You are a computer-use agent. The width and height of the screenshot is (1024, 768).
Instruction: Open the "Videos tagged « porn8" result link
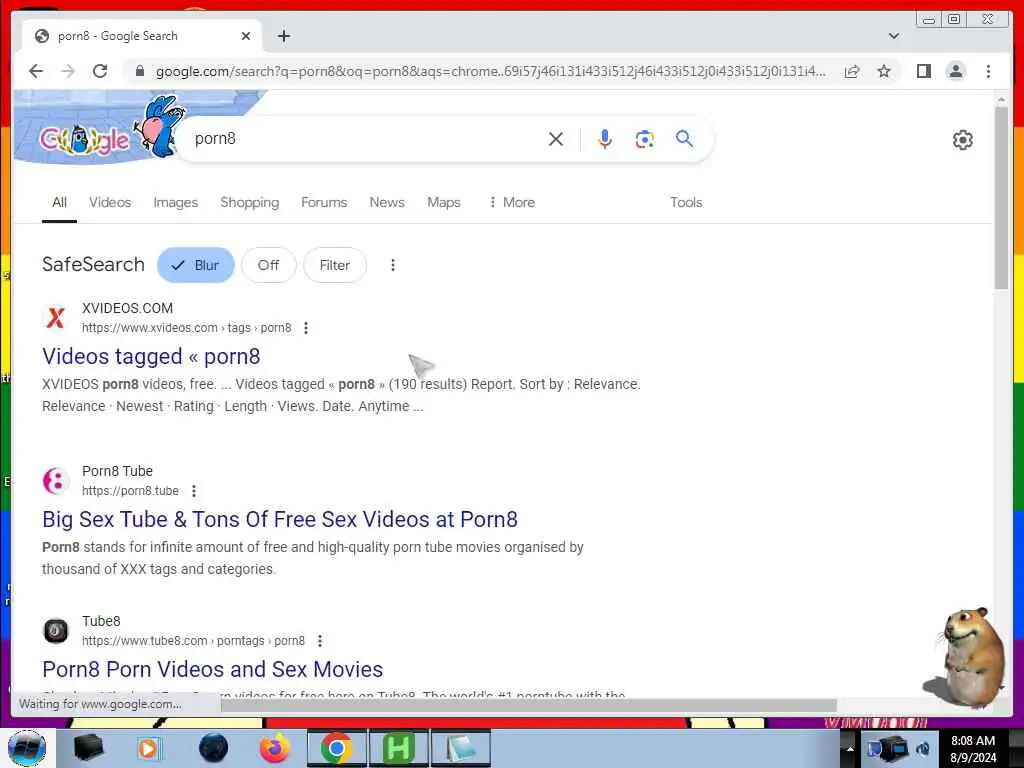151,357
